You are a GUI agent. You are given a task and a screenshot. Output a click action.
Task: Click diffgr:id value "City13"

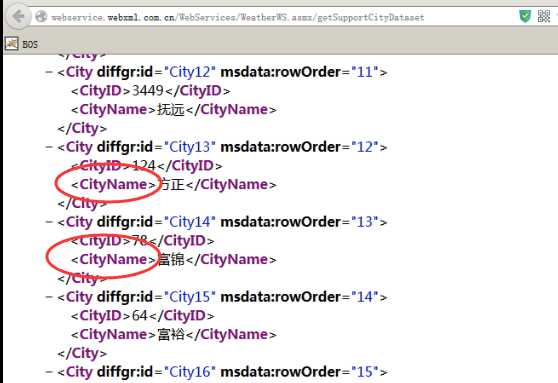[190, 147]
